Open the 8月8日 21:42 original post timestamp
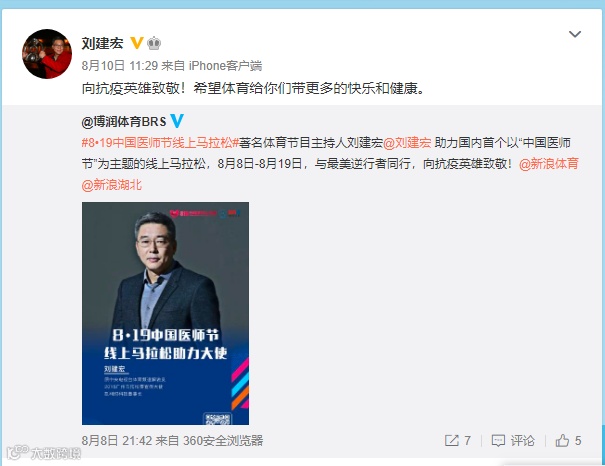The height and width of the screenshot is (466, 605). [x=117, y=441]
